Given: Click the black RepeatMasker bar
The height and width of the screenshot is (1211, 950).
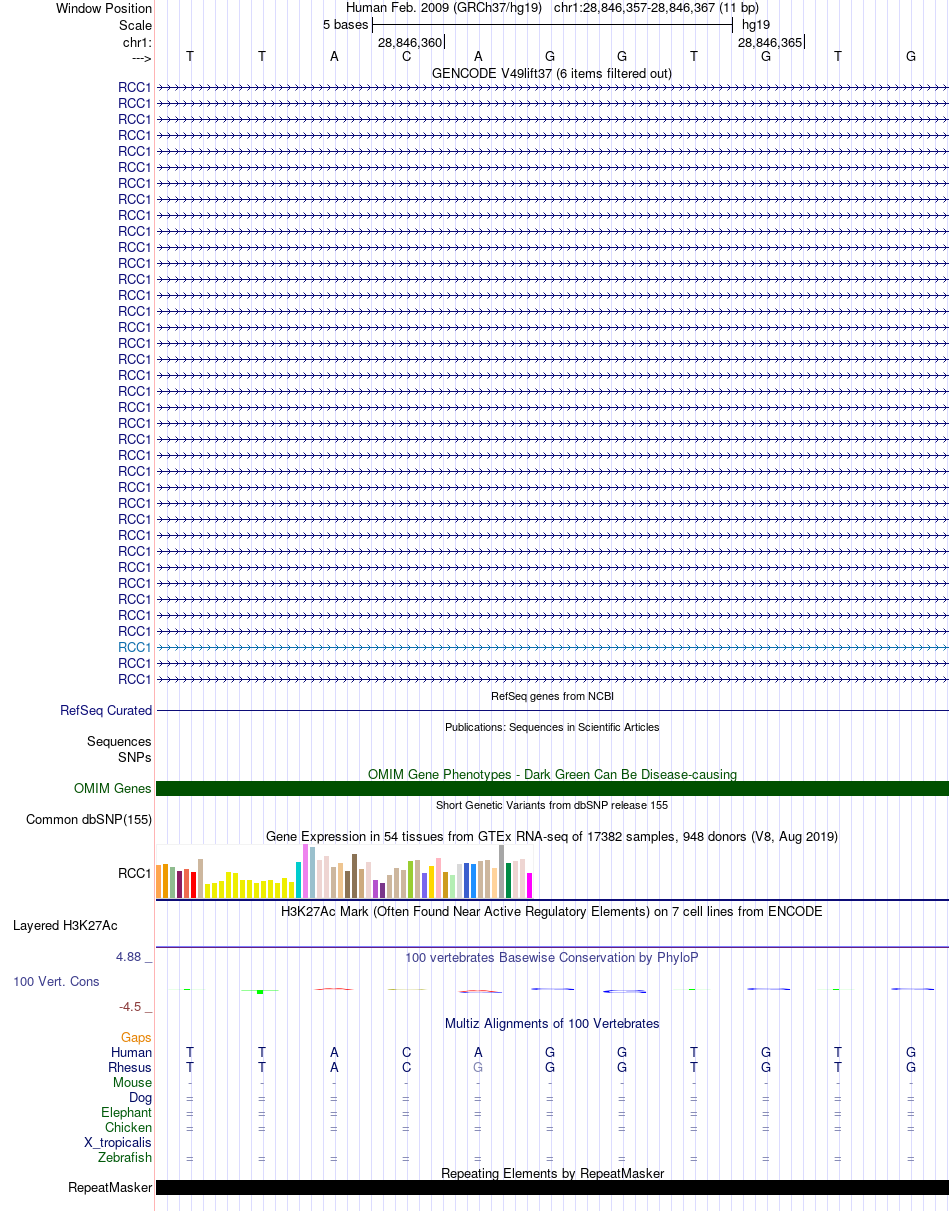Looking at the screenshot, I should [x=552, y=1188].
